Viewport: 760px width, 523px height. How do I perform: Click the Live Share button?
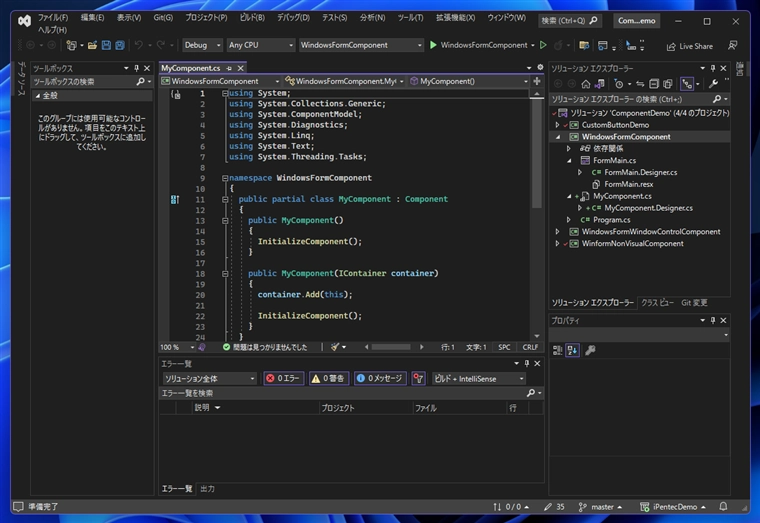(690, 46)
